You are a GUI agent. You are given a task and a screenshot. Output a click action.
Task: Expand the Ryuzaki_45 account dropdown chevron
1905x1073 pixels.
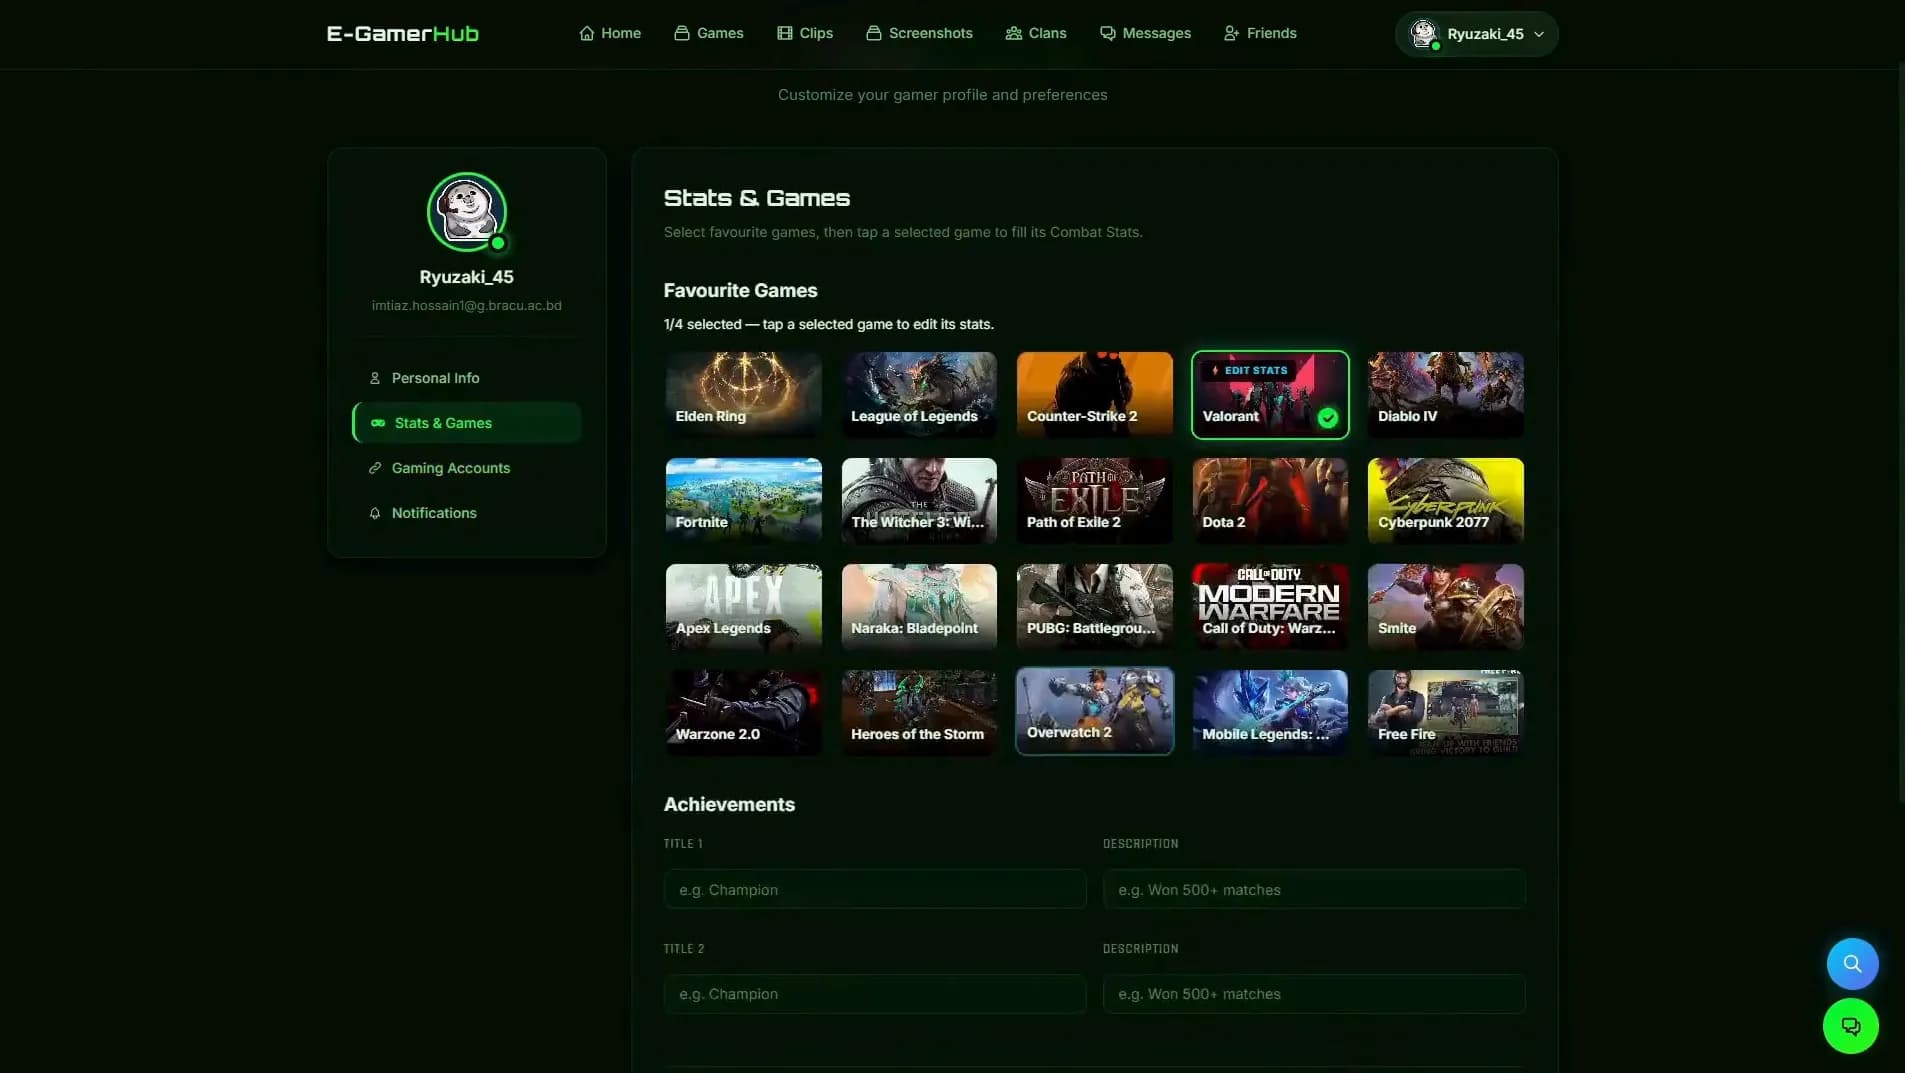coord(1539,34)
